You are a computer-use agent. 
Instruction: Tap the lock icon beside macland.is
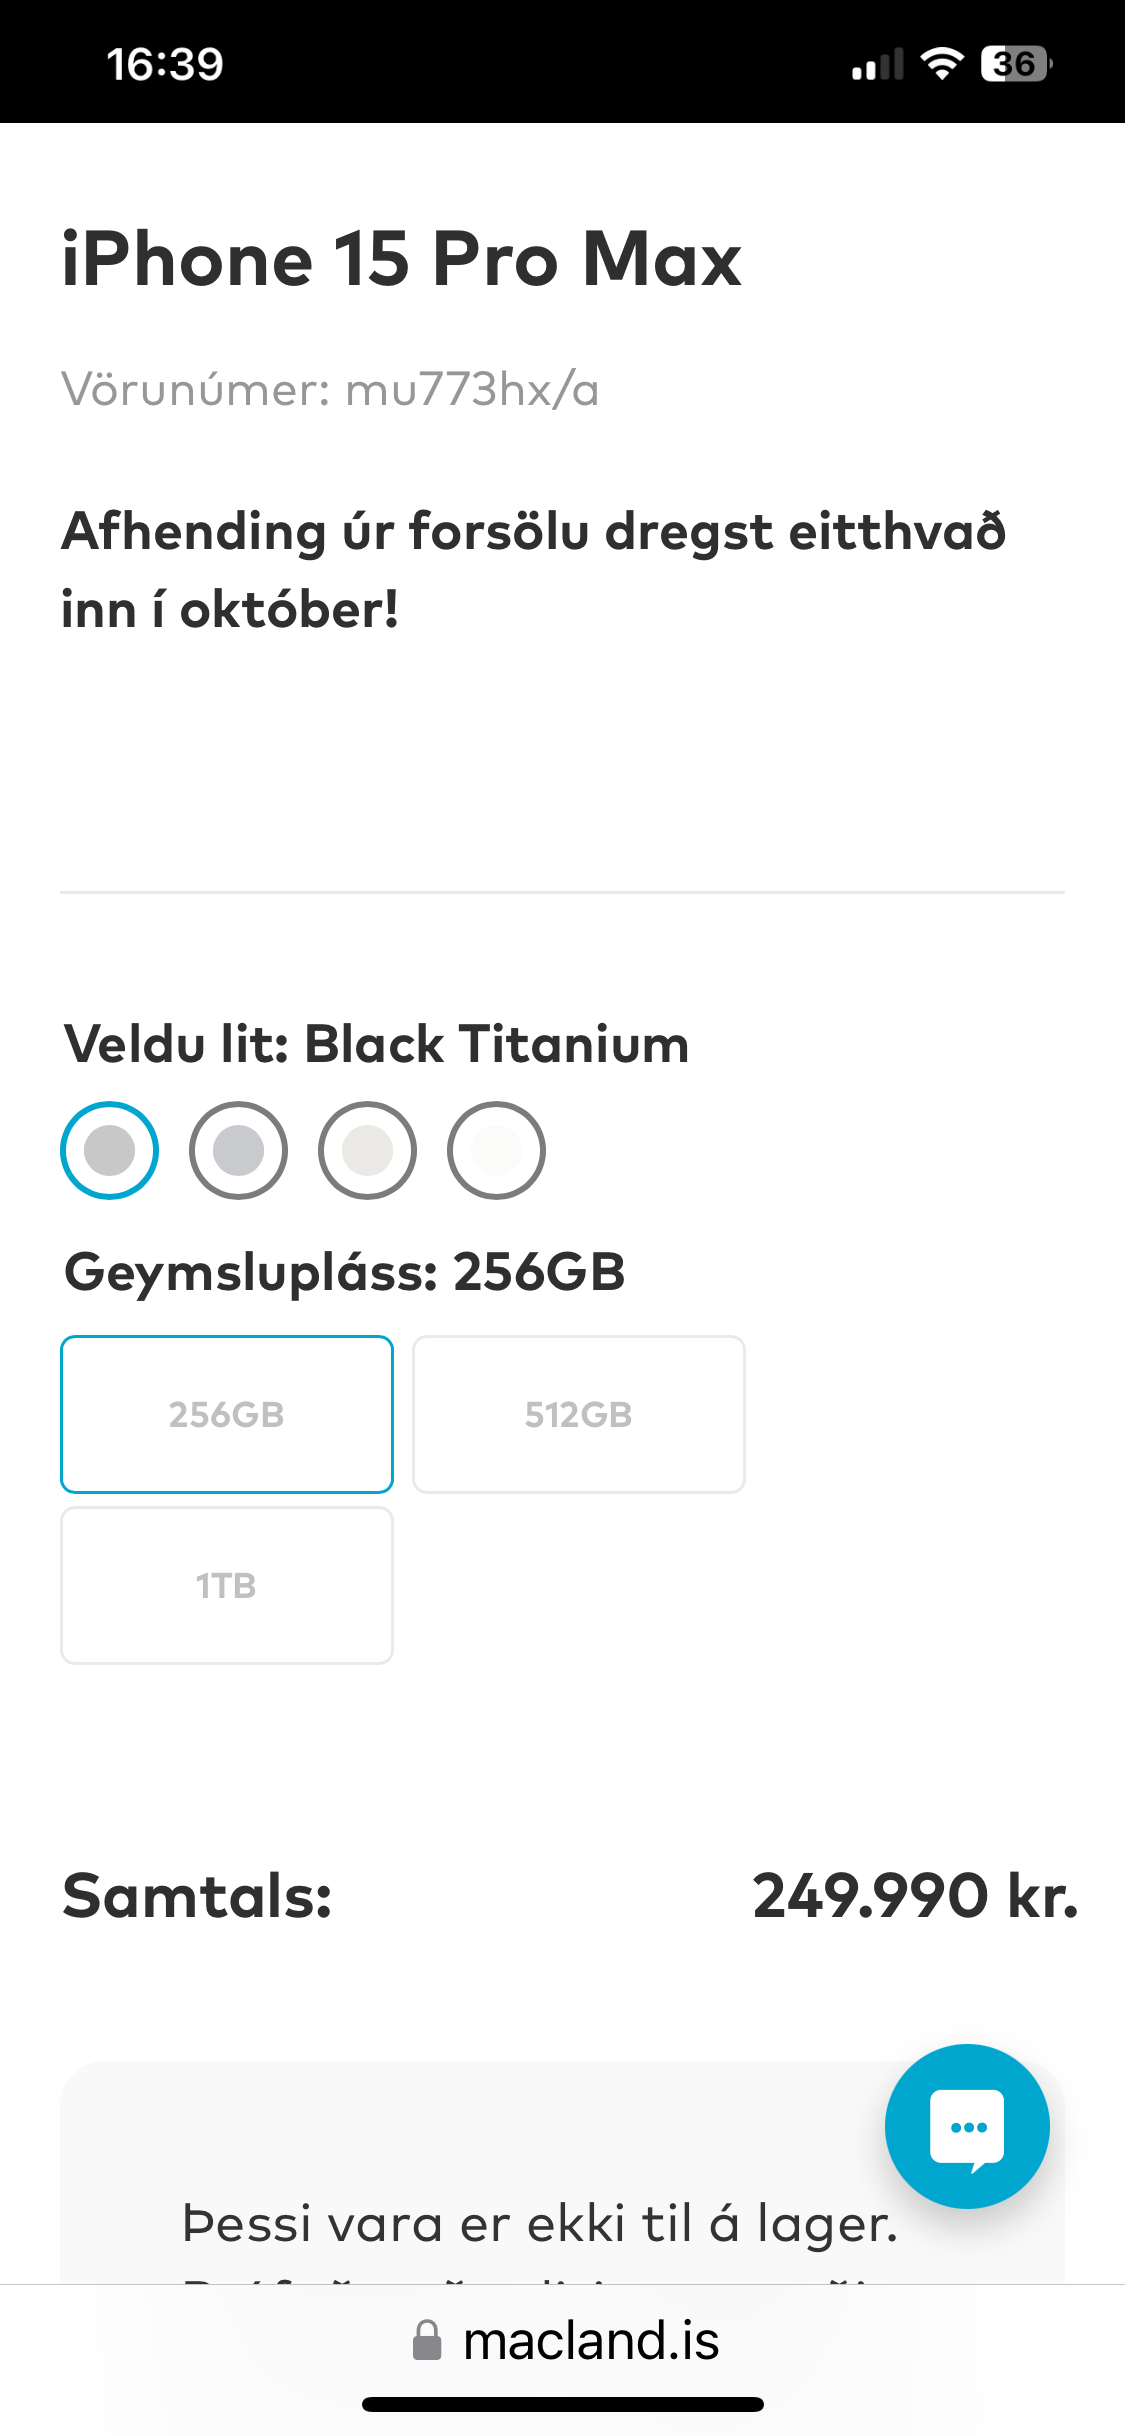427,2341
